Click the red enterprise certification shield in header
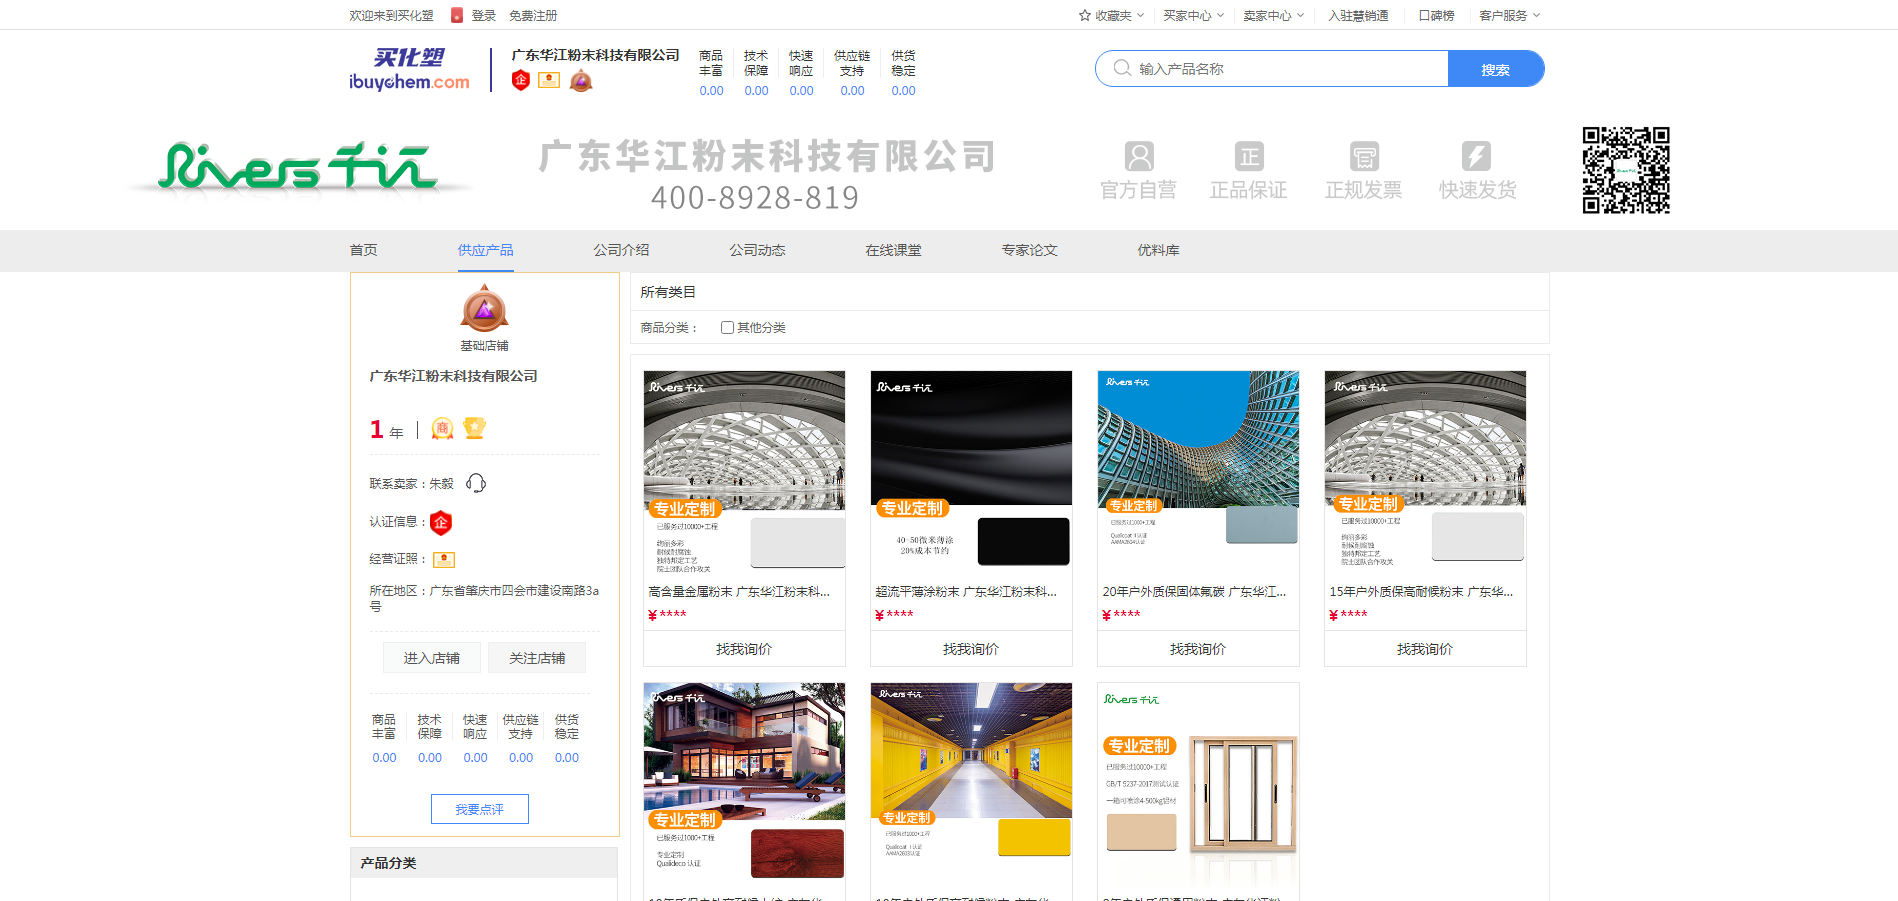The image size is (1898, 901). tap(521, 81)
